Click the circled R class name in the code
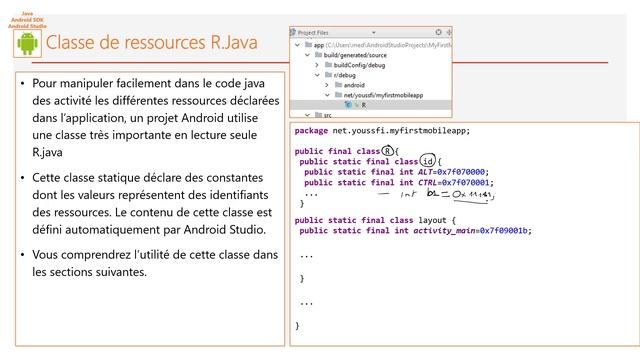Viewport: 640px width, 360px height. pyautogui.click(x=387, y=151)
